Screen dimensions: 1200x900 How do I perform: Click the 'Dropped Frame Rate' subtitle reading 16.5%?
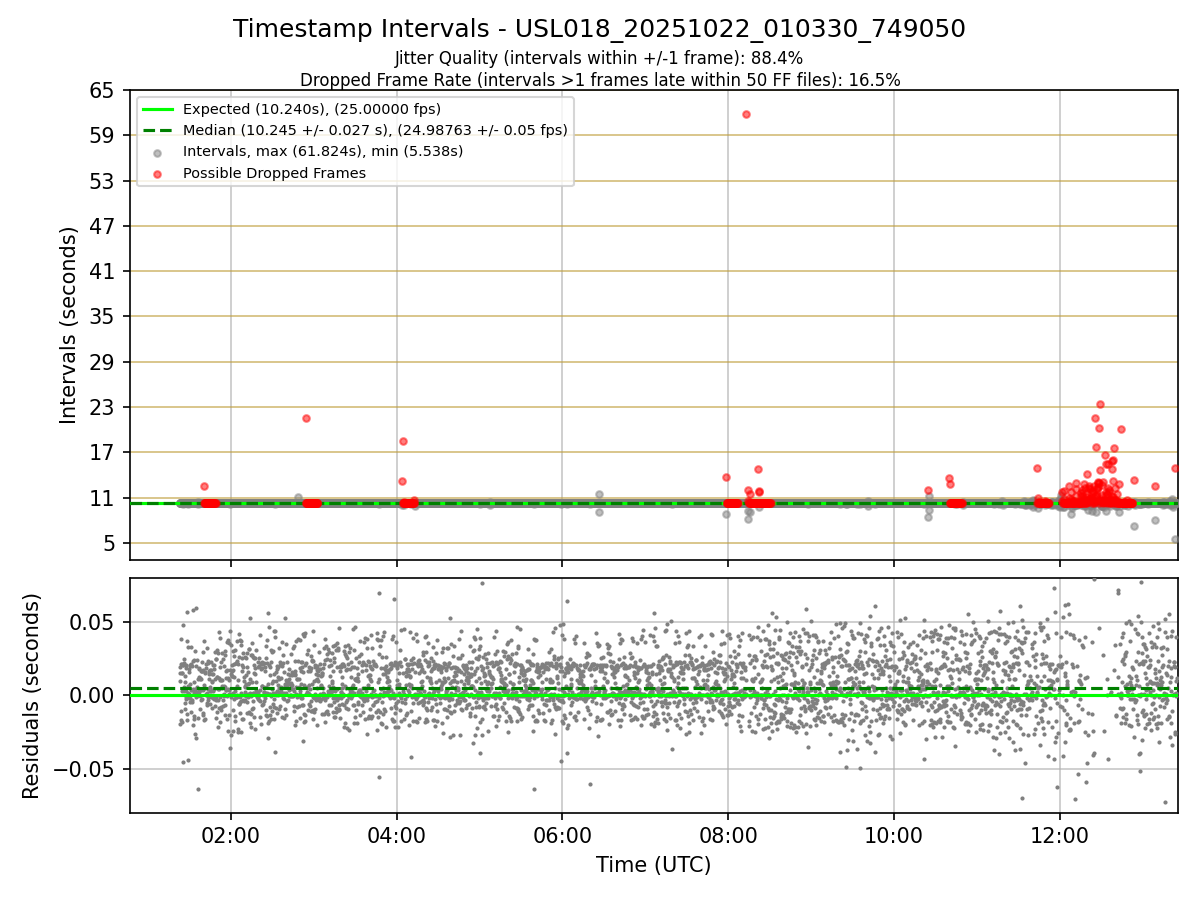(599, 80)
